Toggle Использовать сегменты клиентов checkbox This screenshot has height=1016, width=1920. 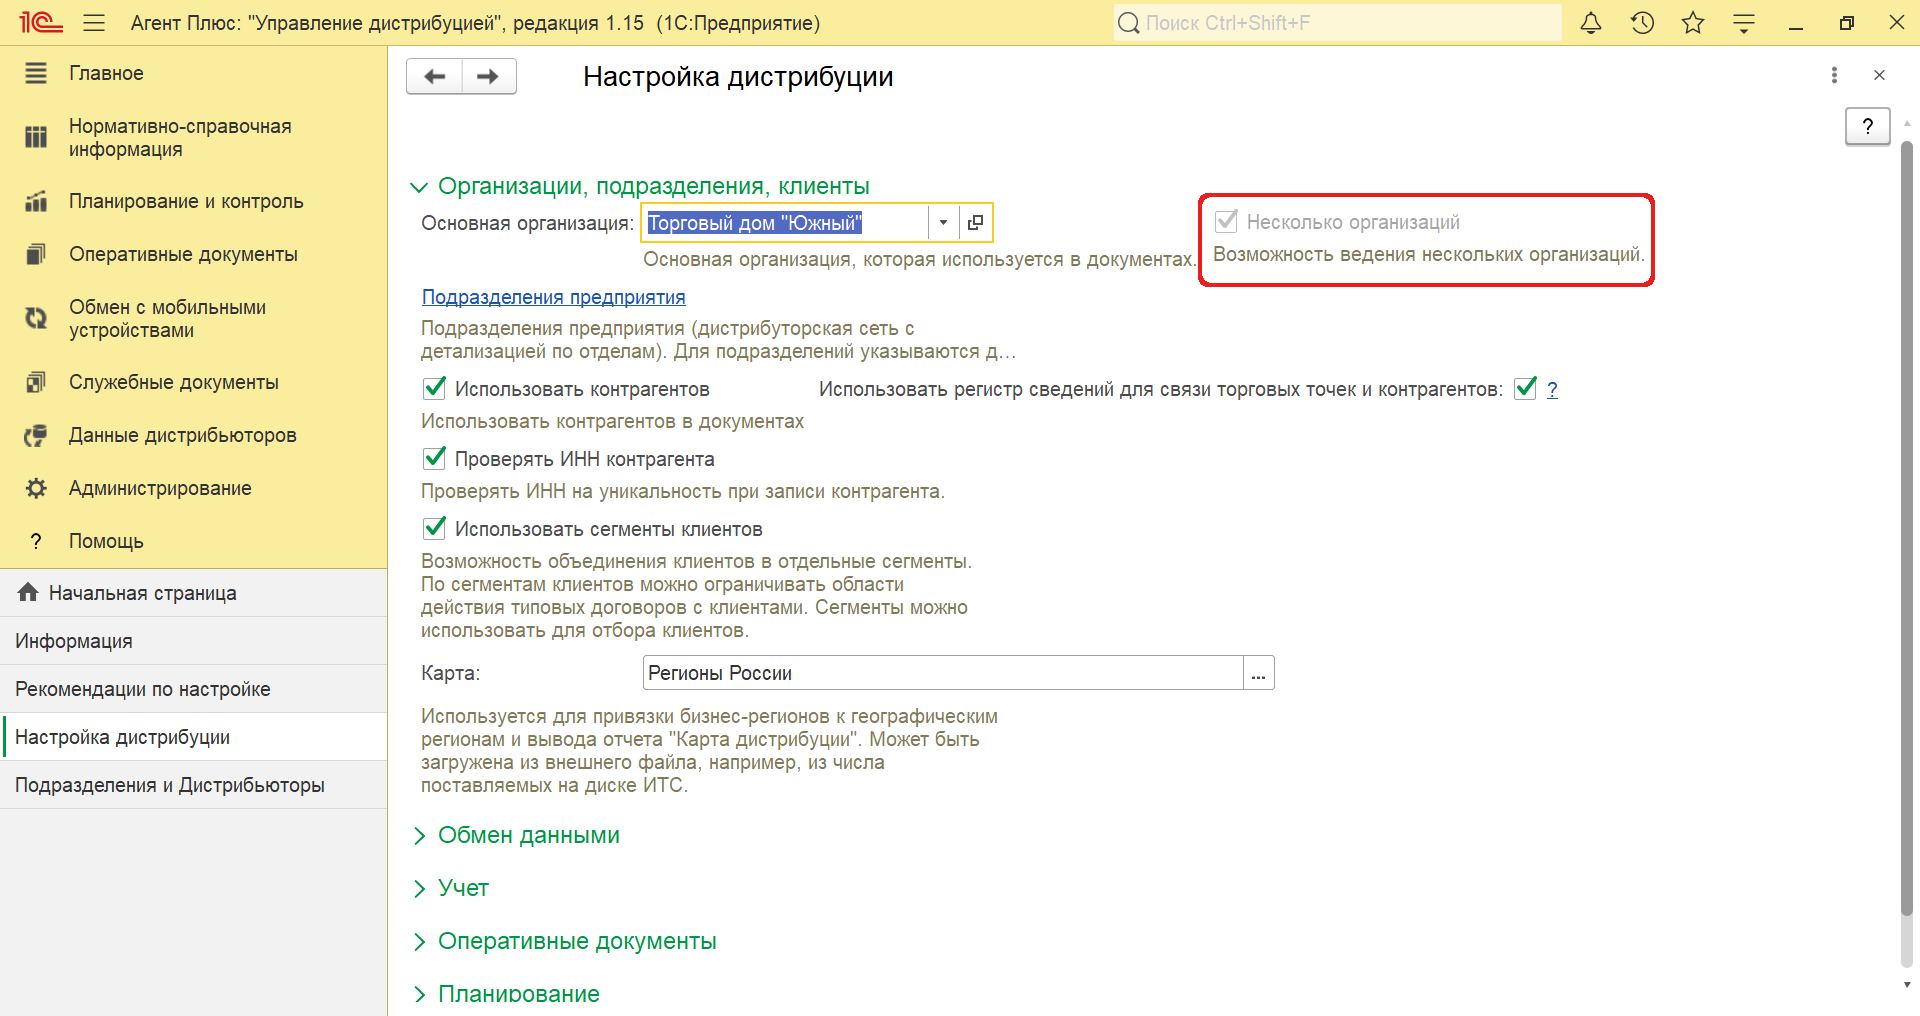click(434, 528)
